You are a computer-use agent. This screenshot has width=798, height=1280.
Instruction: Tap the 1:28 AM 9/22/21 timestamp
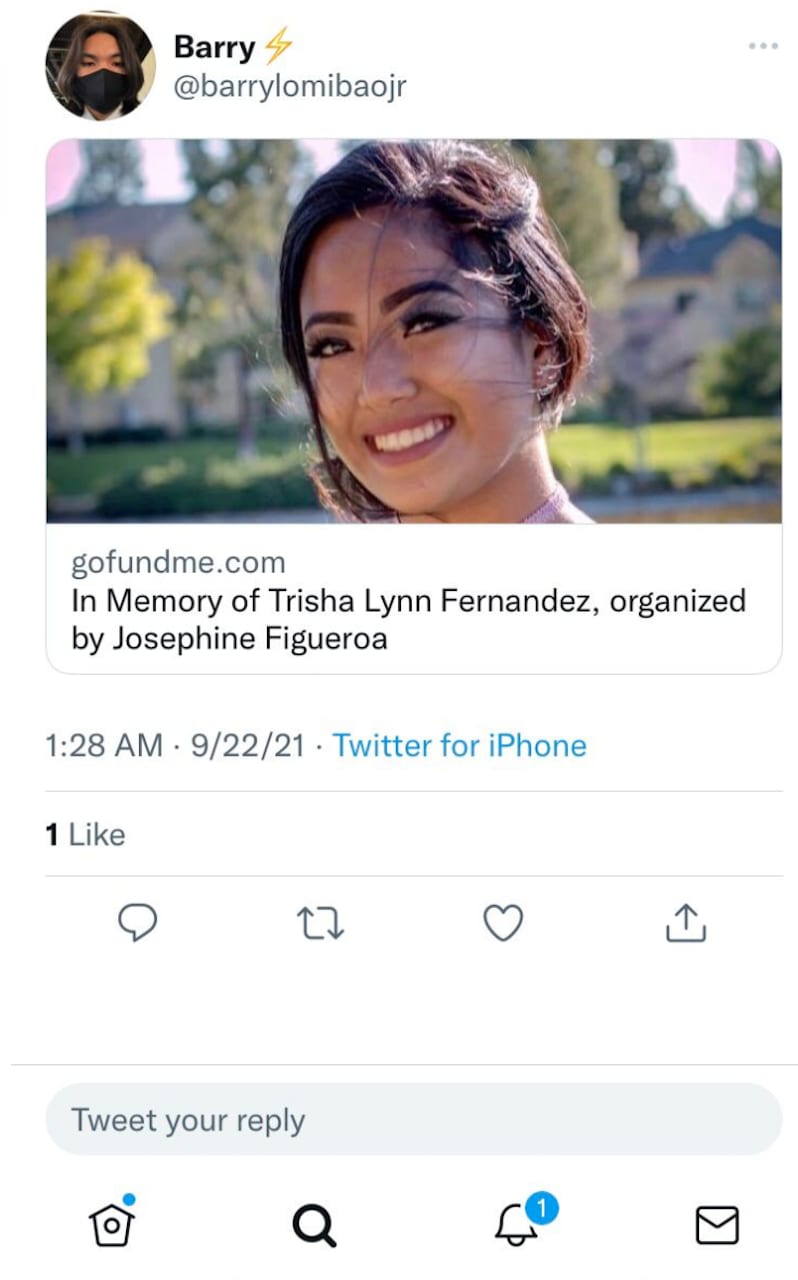pos(175,745)
